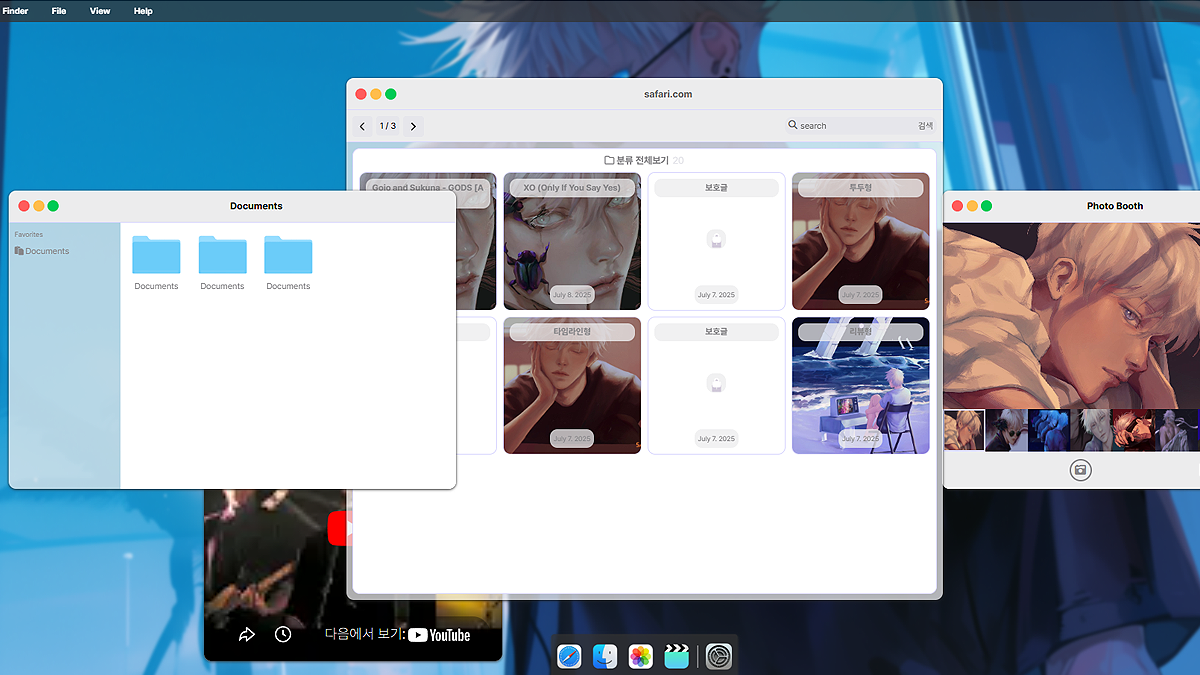
Task: Open System Preferences from the dock
Action: 720,656
